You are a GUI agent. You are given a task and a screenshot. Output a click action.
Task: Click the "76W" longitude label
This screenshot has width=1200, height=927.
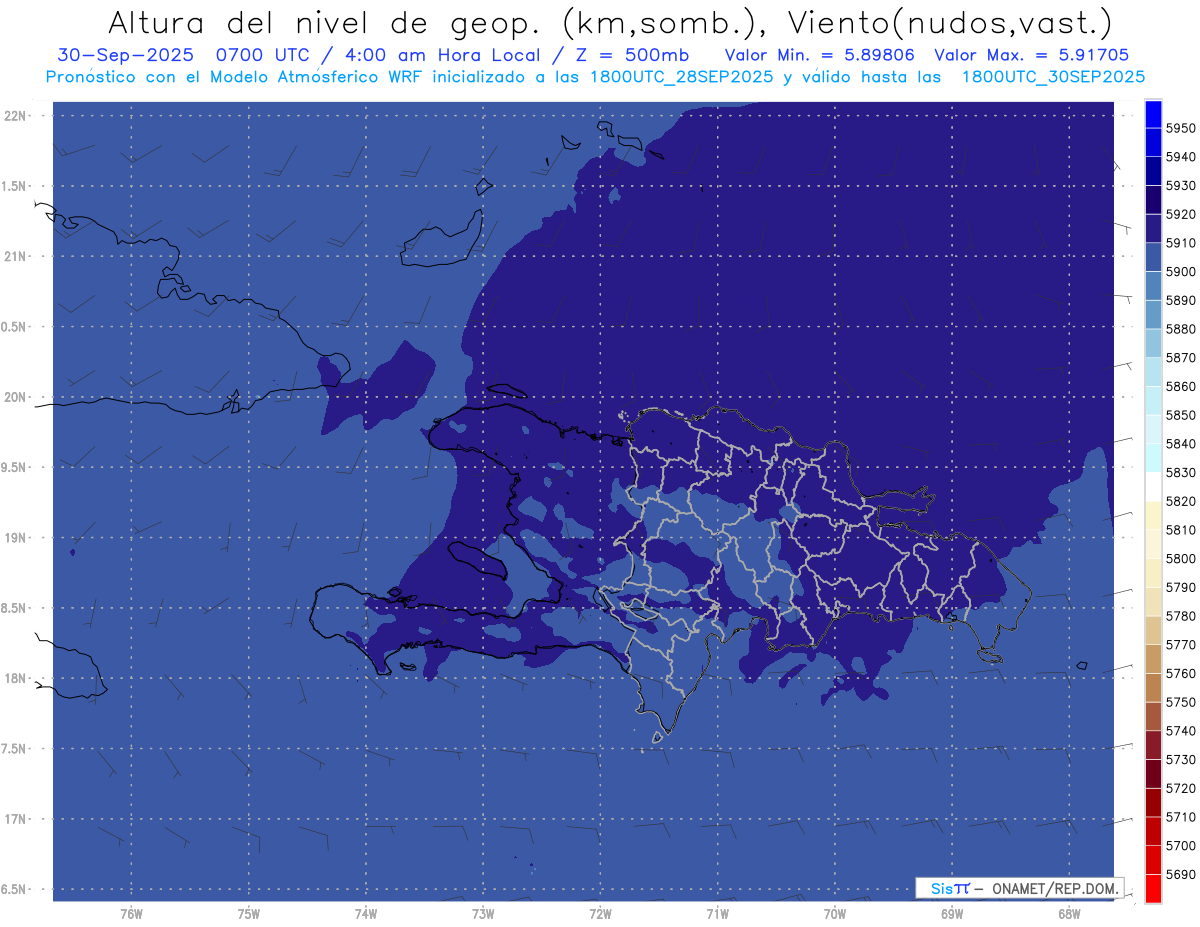pyautogui.click(x=131, y=914)
